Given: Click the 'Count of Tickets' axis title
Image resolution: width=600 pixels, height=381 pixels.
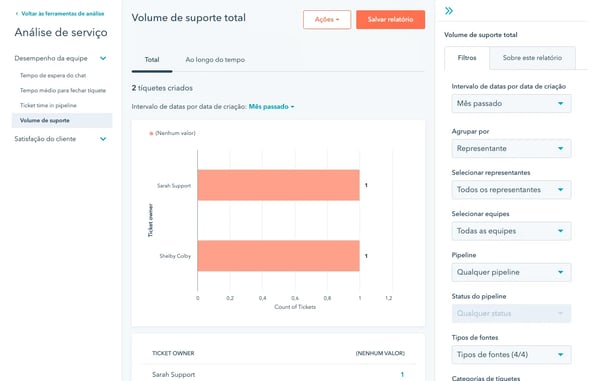Looking at the screenshot, I should pyautogui.click(x=295, y=307).
